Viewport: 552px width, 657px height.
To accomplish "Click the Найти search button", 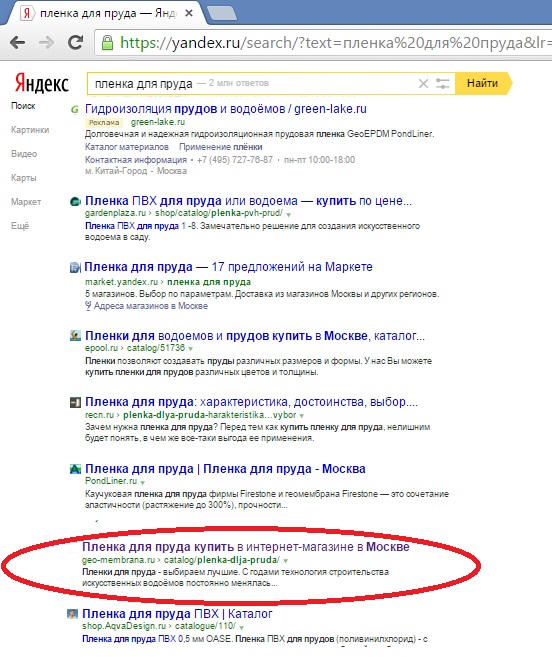I will 483,83.
